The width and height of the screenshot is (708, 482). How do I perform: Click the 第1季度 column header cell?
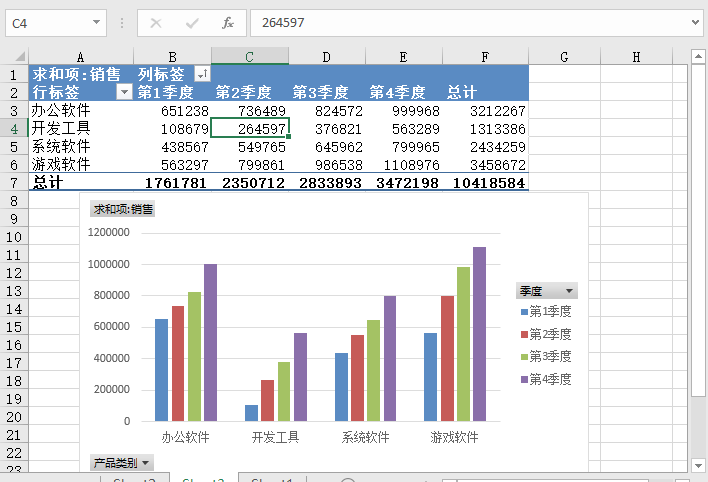(x=172, y=92)
